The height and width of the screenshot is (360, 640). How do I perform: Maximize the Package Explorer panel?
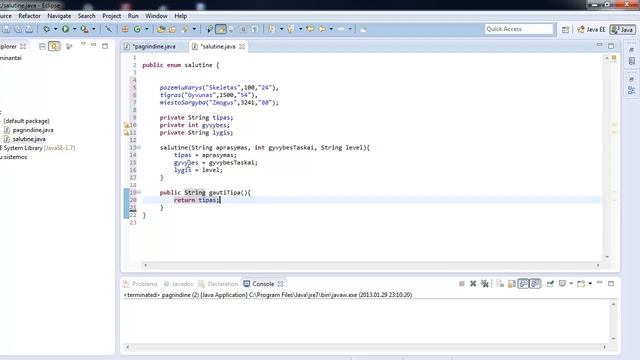[105, 46]
